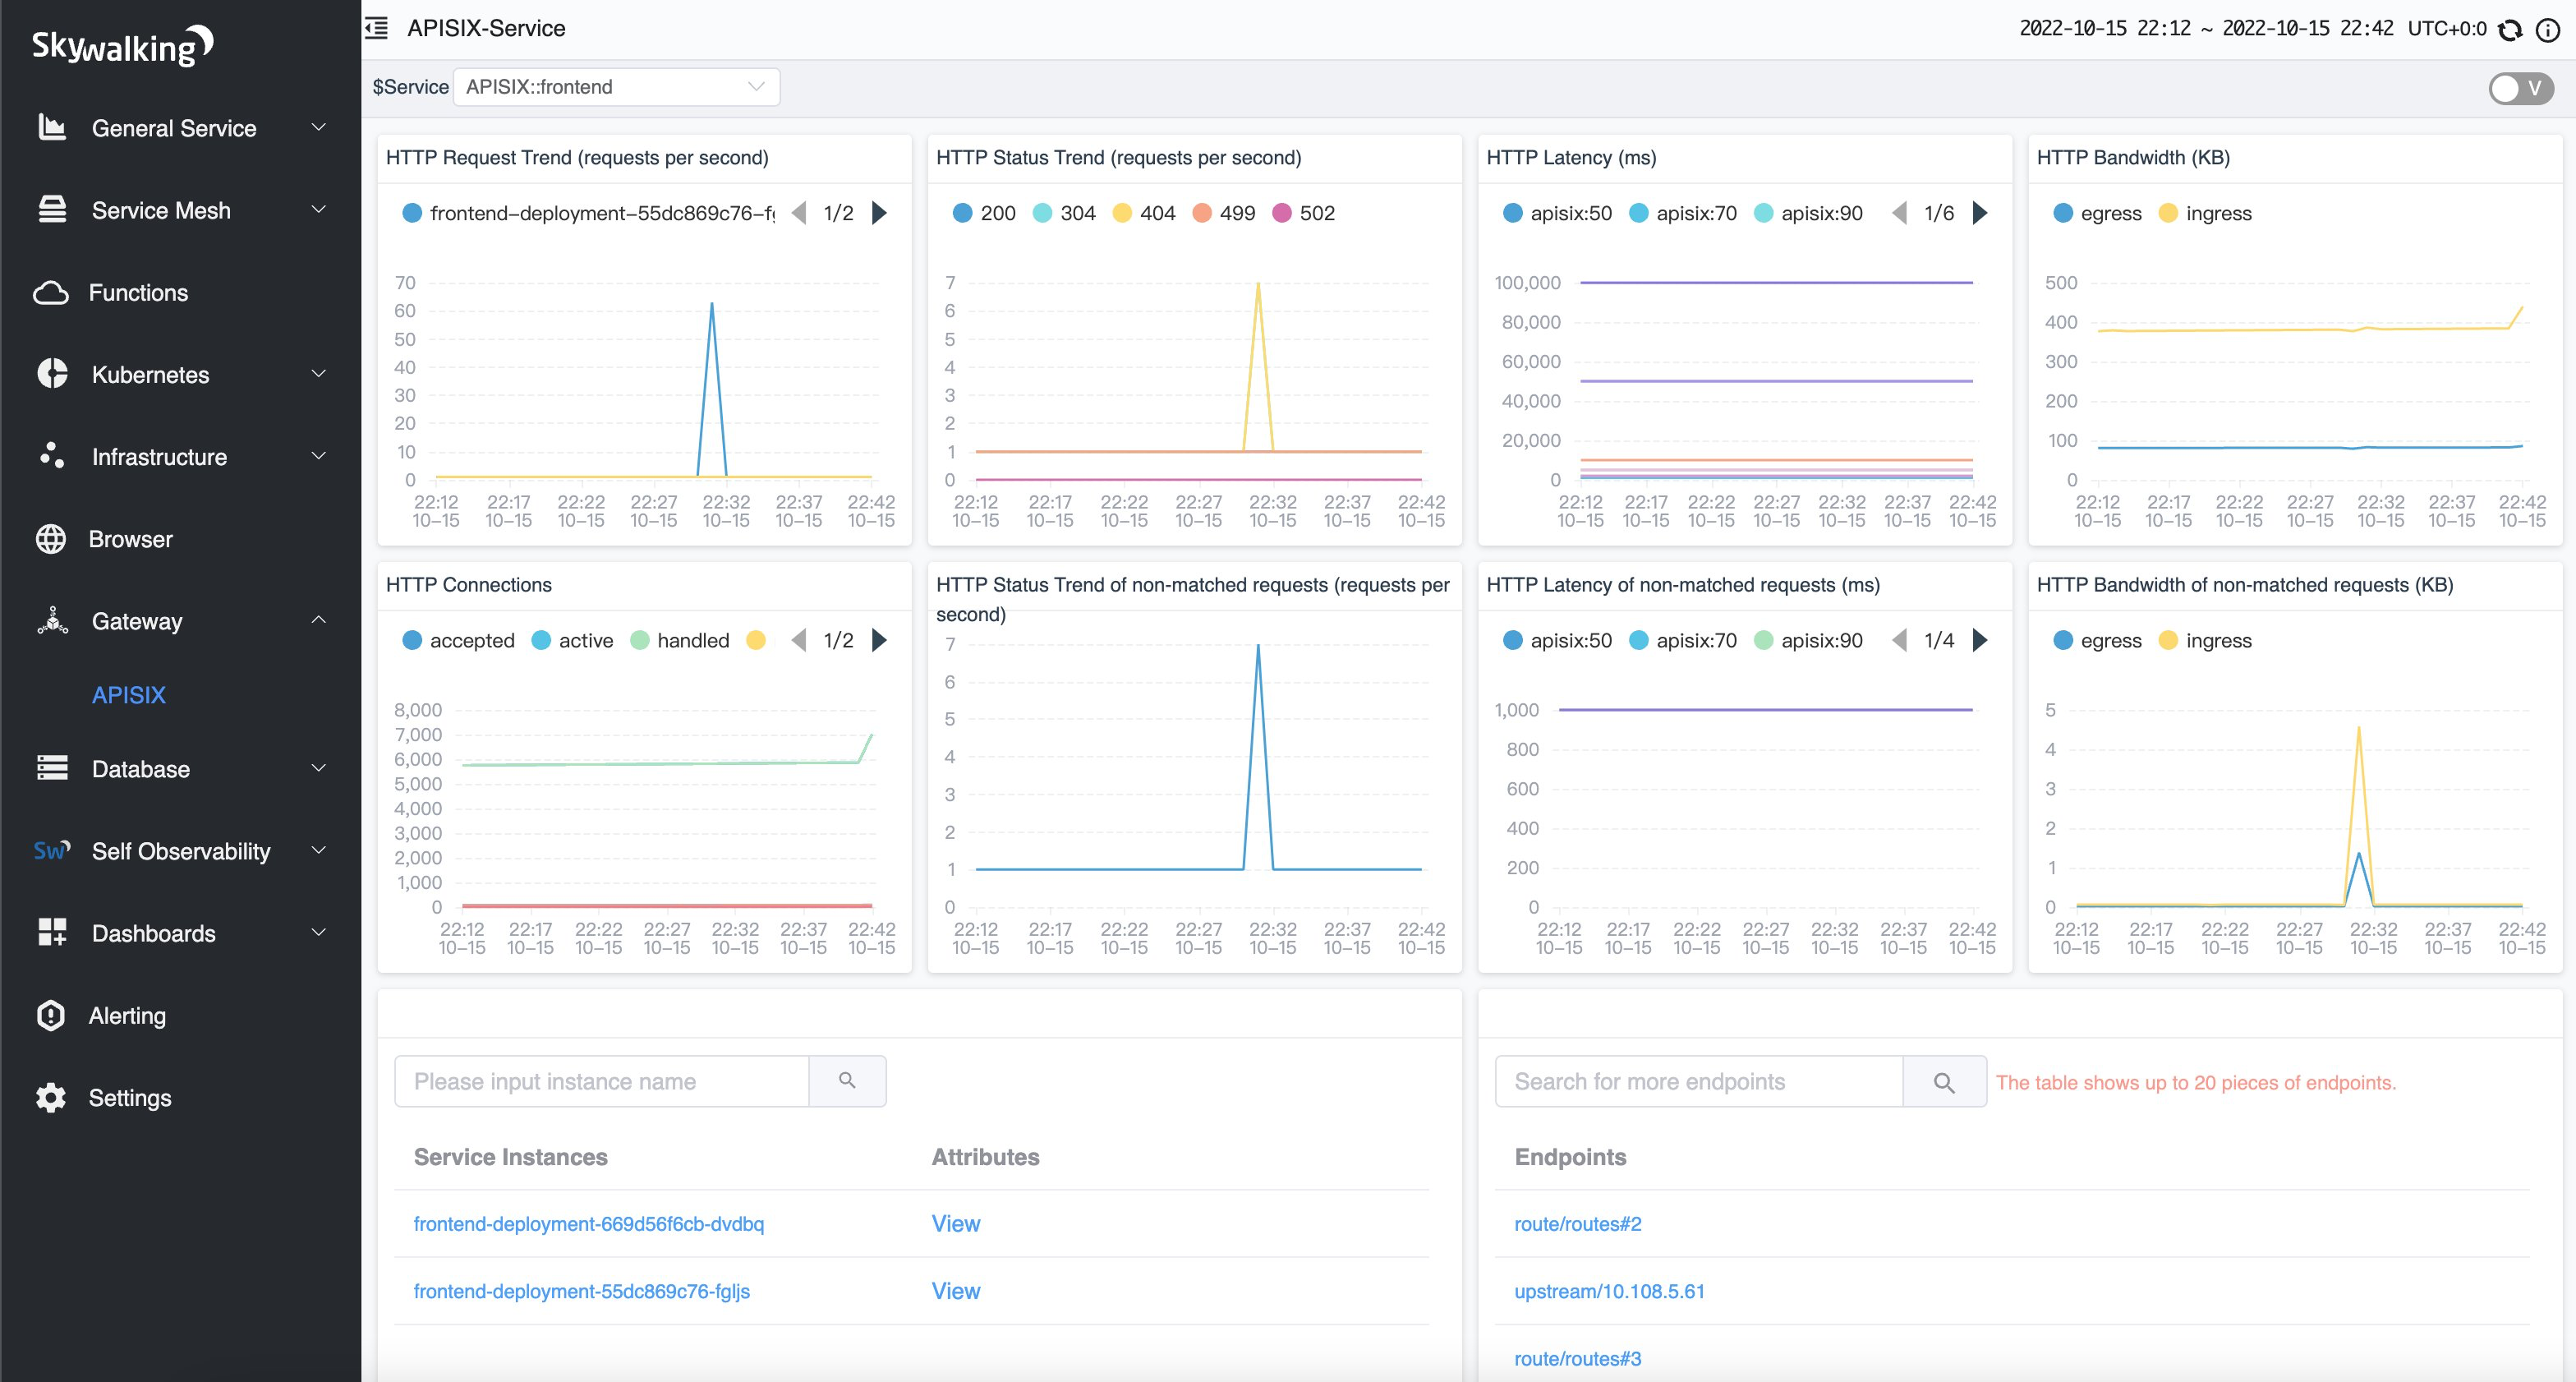This screenshot has height=1382, width=2576.
Task: Toggle the 404 series in status legend
Action: pyautogui.click(x=1144, y=213)
